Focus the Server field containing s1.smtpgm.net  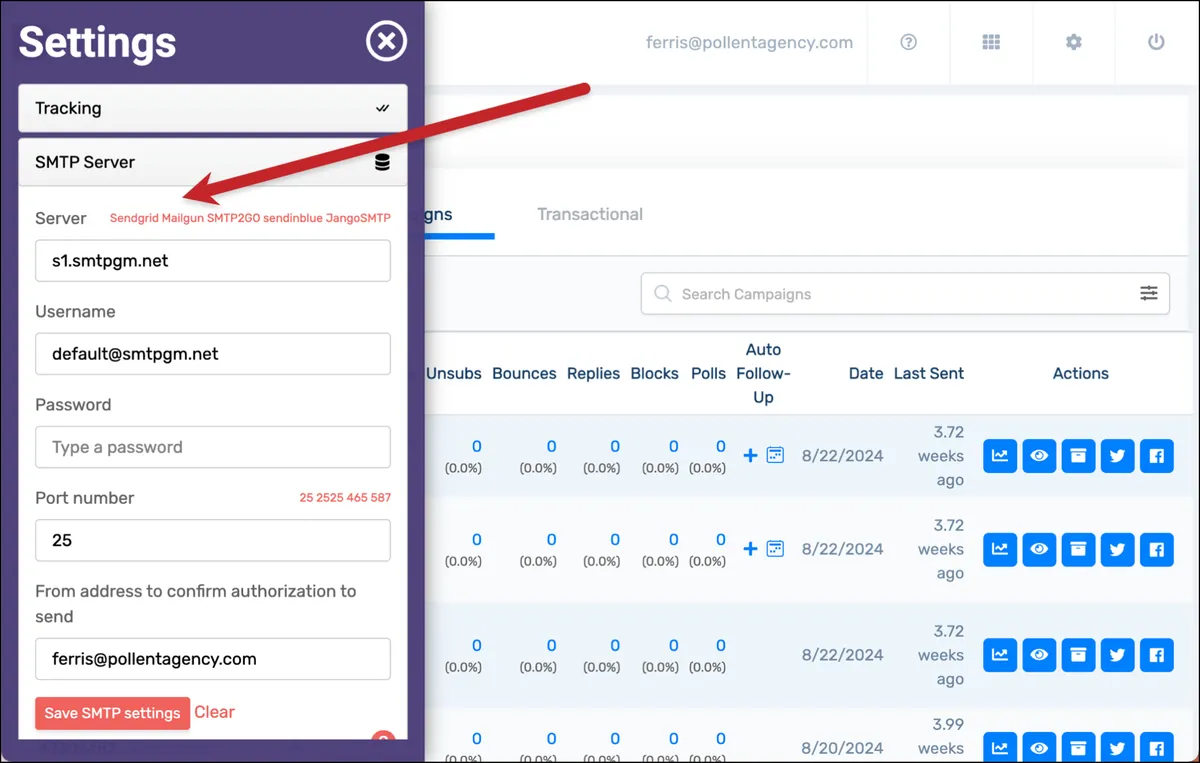(x=213, y=261)
